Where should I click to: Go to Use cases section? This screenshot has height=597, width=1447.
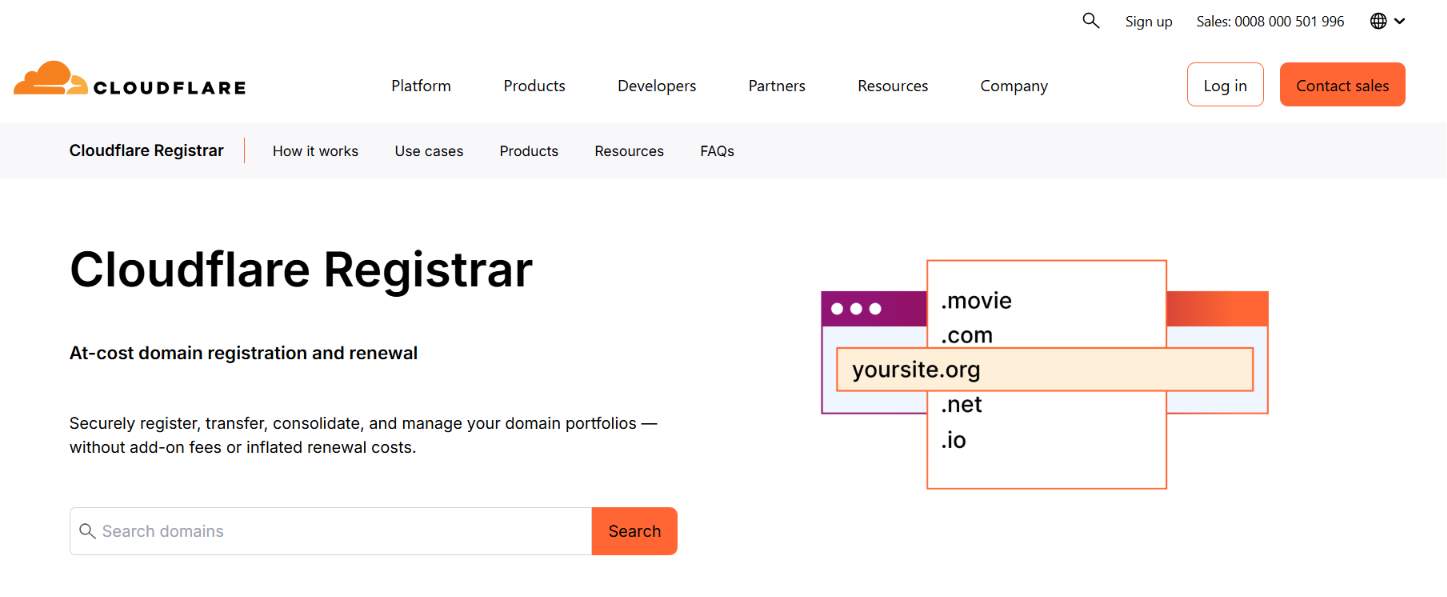[x=429, y=151]
